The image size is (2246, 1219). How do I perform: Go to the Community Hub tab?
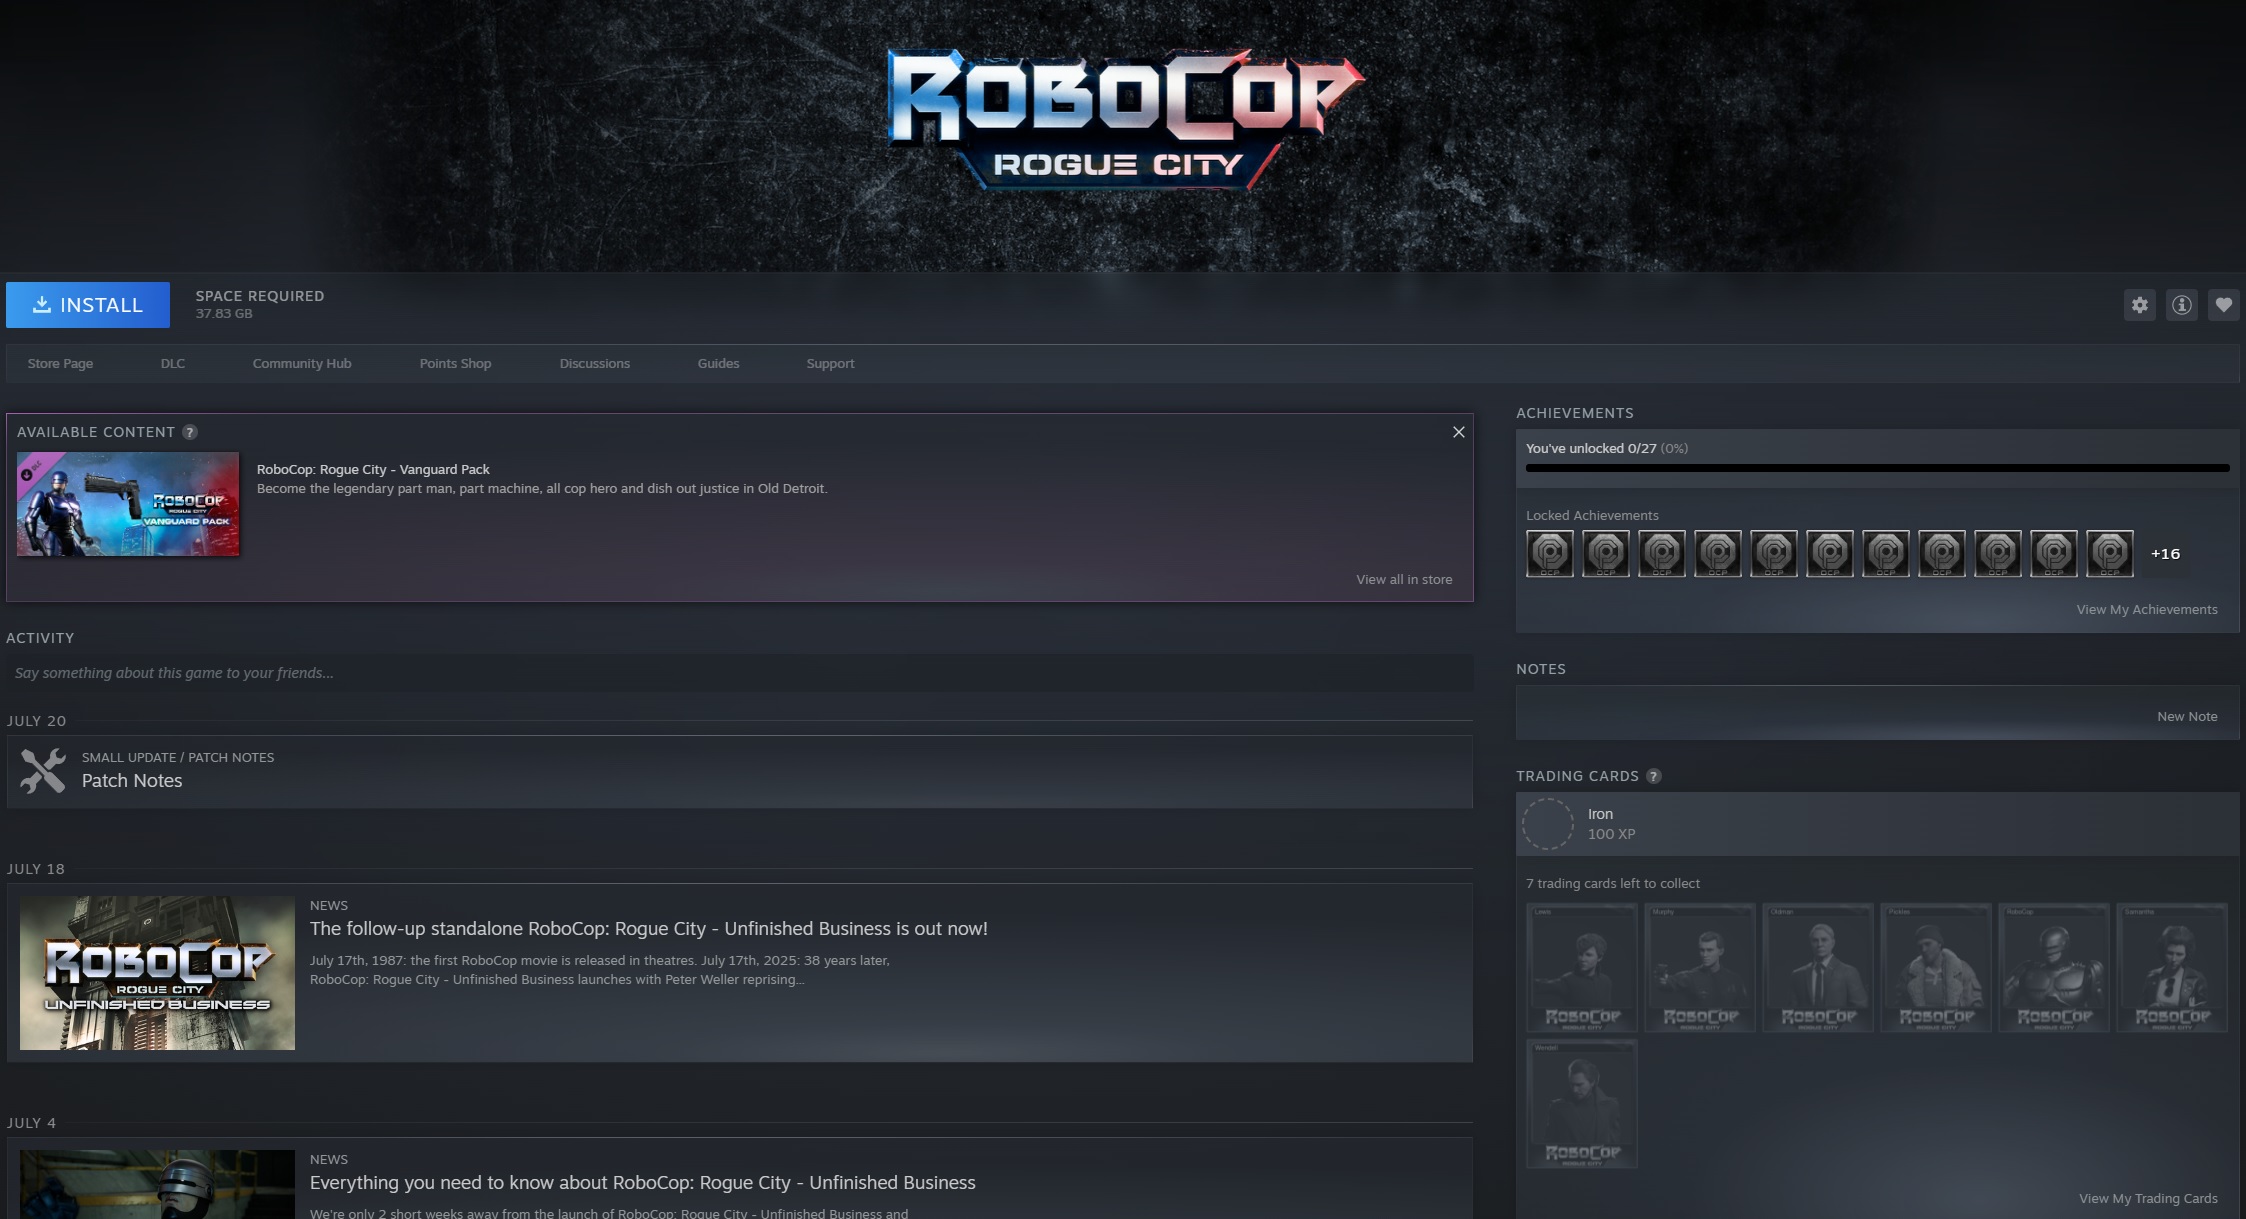pyautogui.click(x=302, y=364)
